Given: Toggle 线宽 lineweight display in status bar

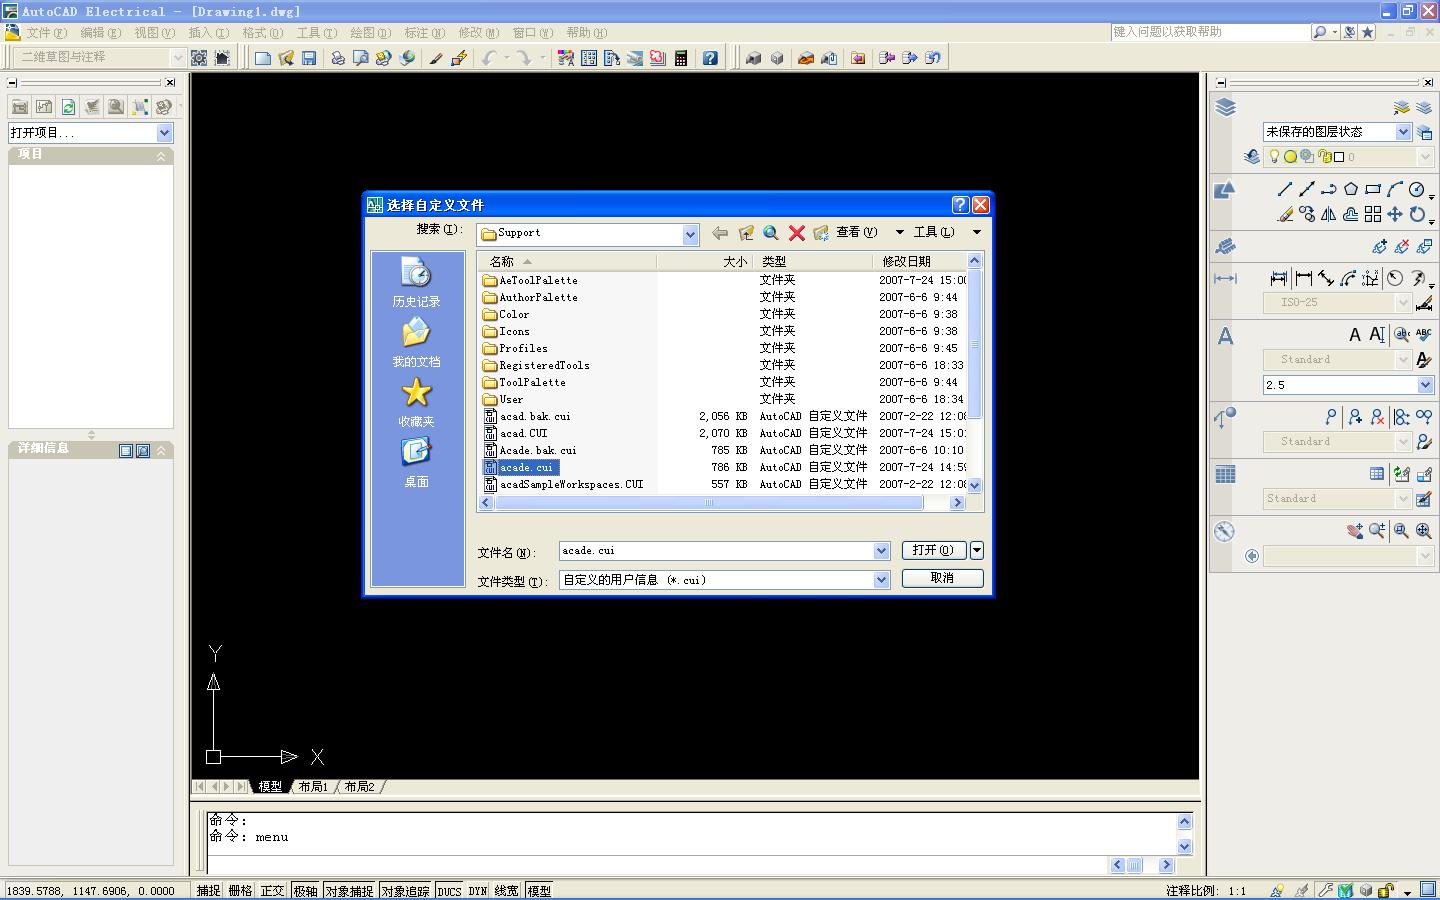Looking at the screenshot, I should pos(506,890).
